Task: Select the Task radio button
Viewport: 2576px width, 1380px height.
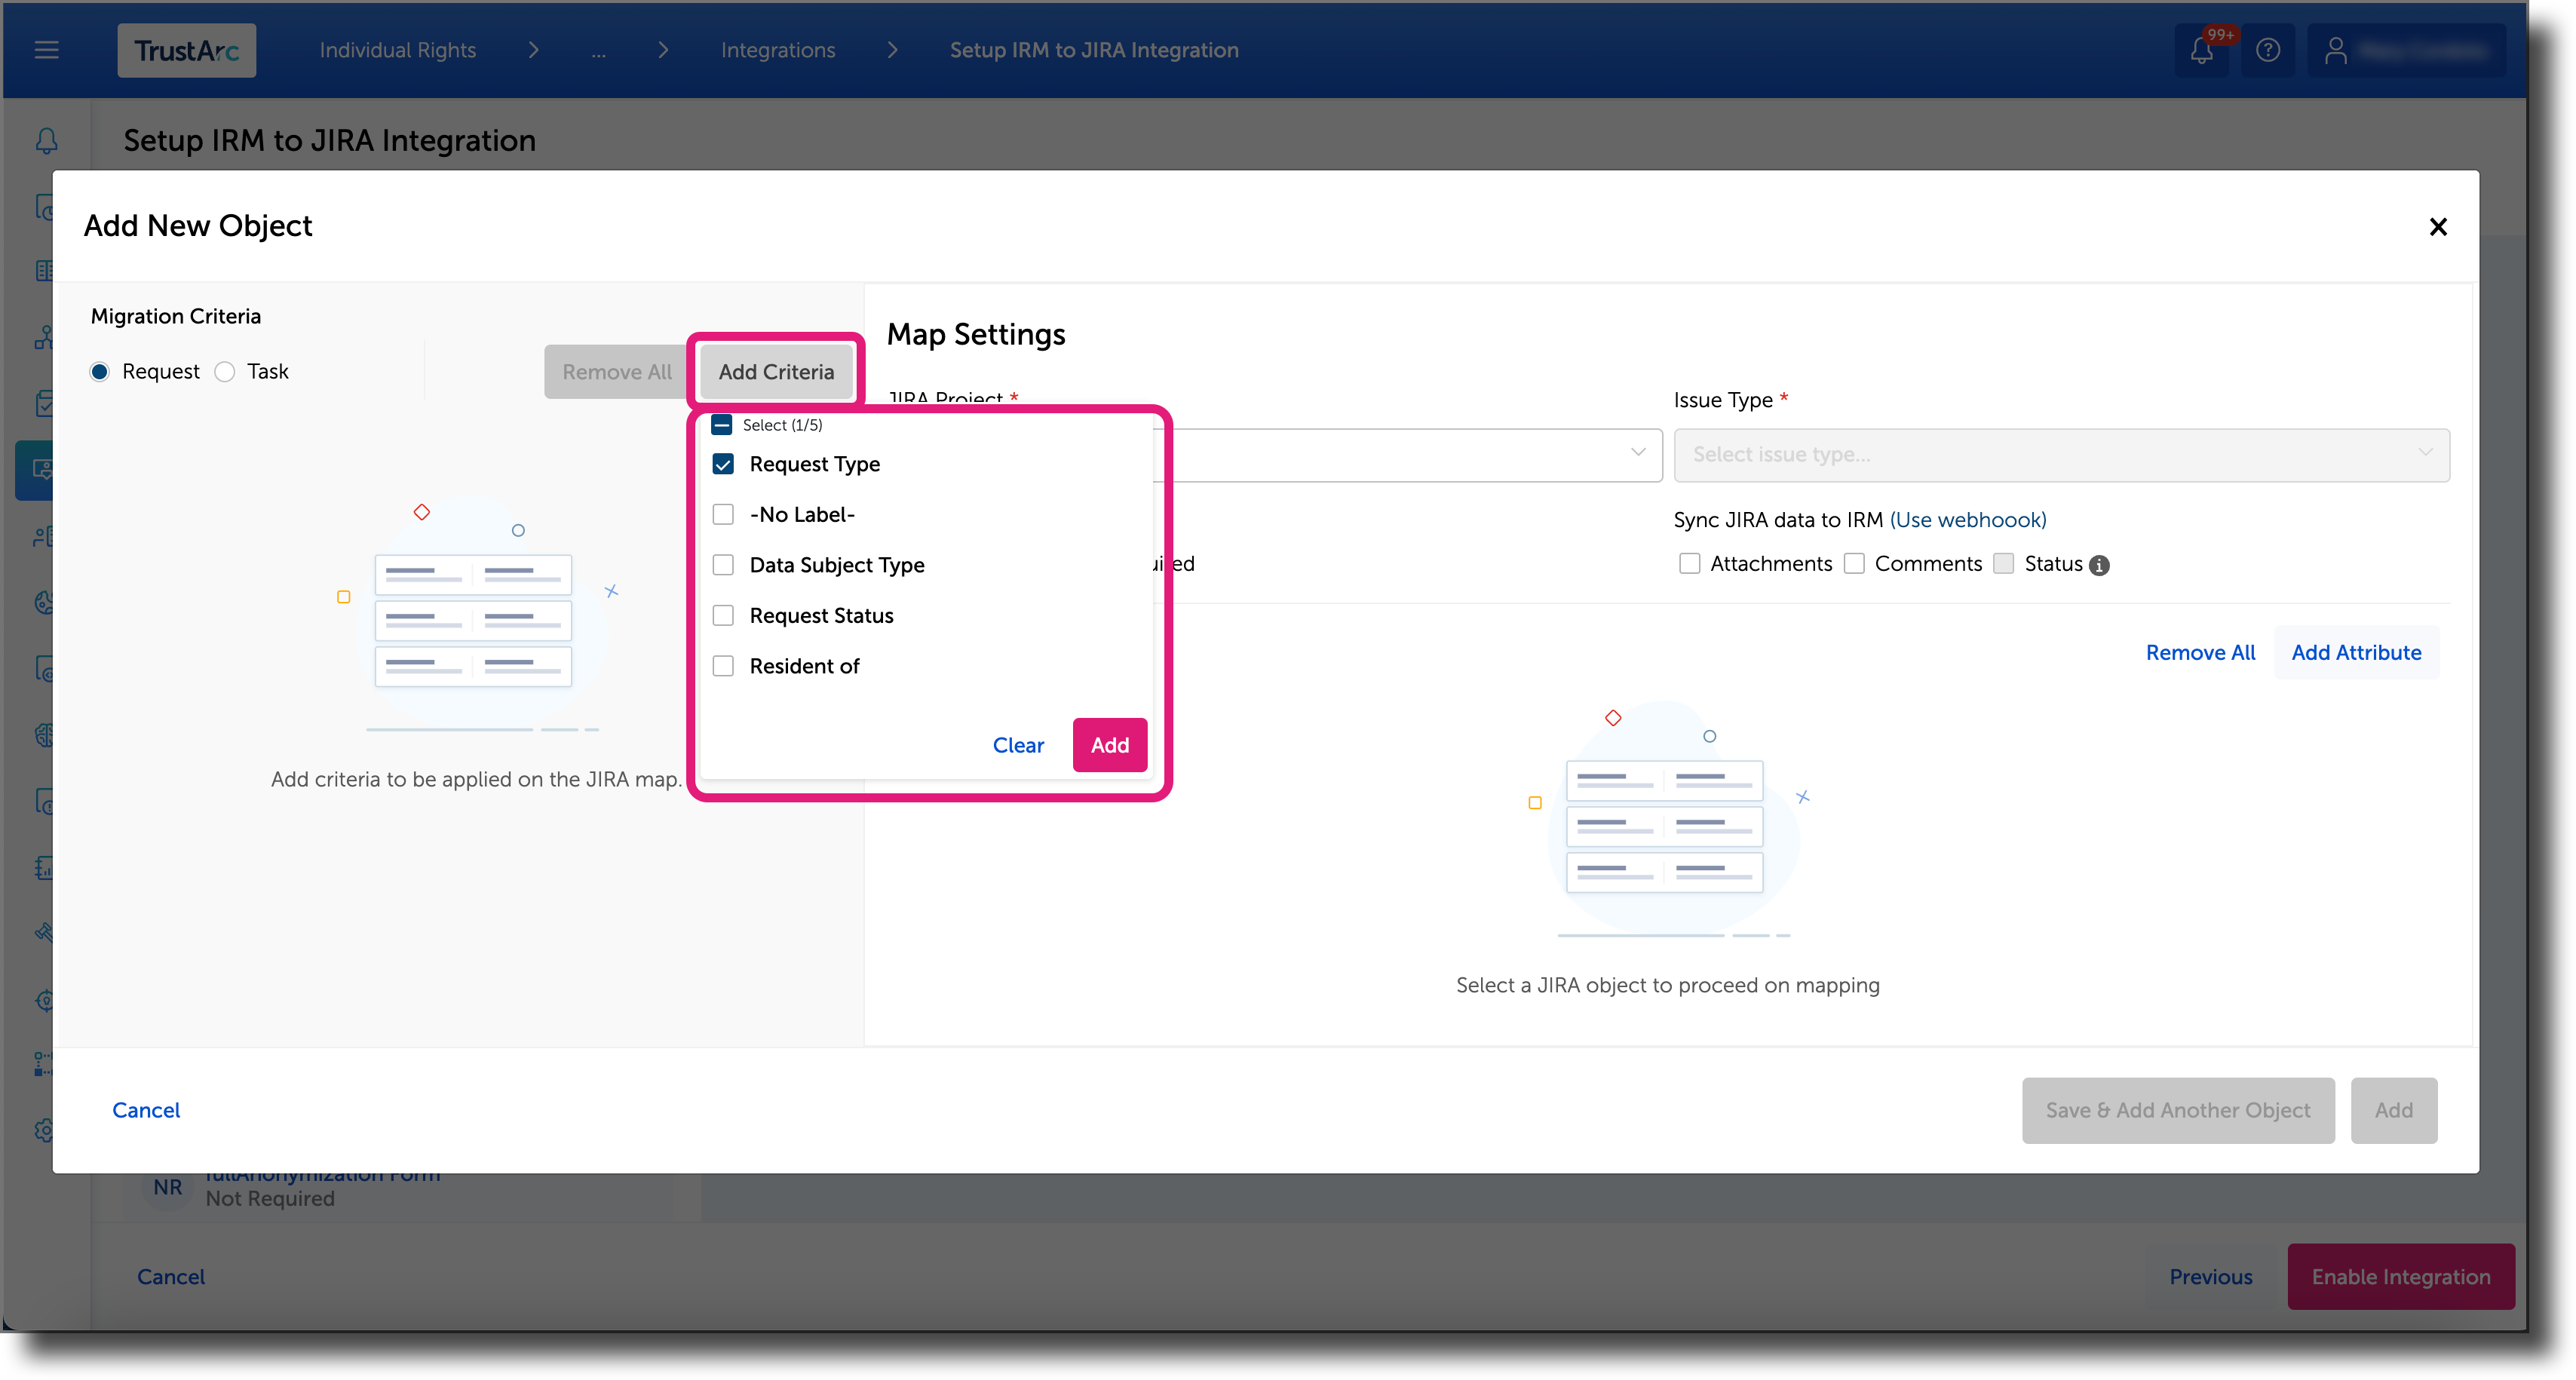Action: (x=224, y=371)
